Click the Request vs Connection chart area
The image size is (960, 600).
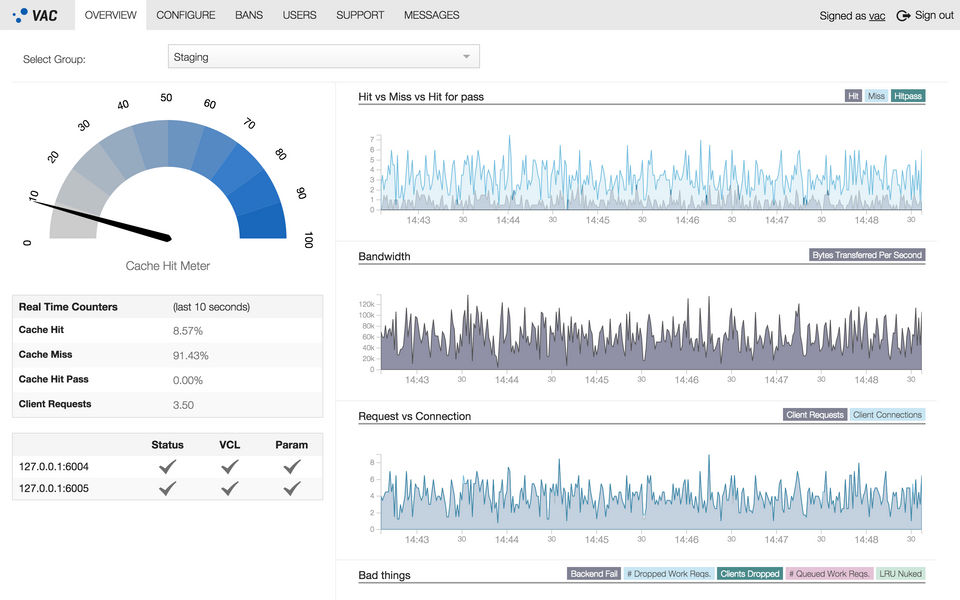pos(651,492)
